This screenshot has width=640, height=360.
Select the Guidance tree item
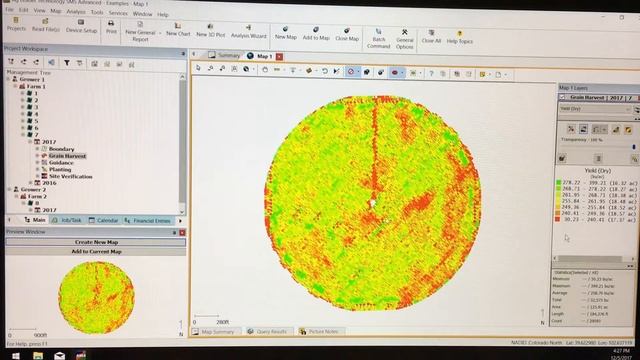click(x=61, y=162)
